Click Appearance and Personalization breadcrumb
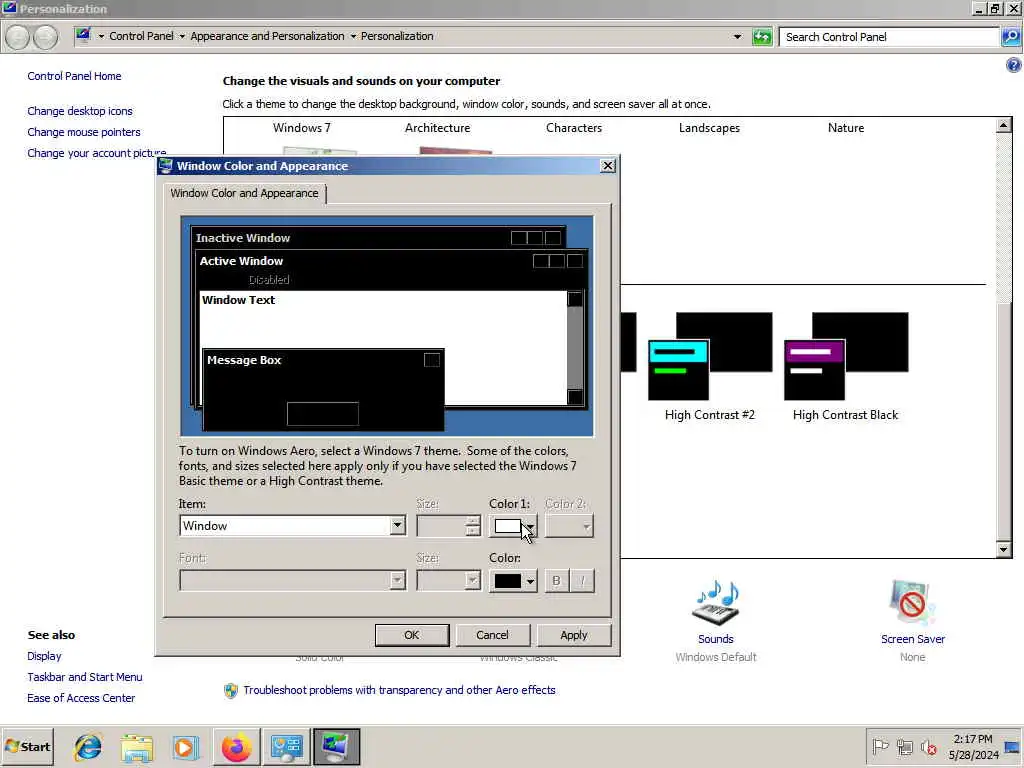 click(x=267, y=36)
